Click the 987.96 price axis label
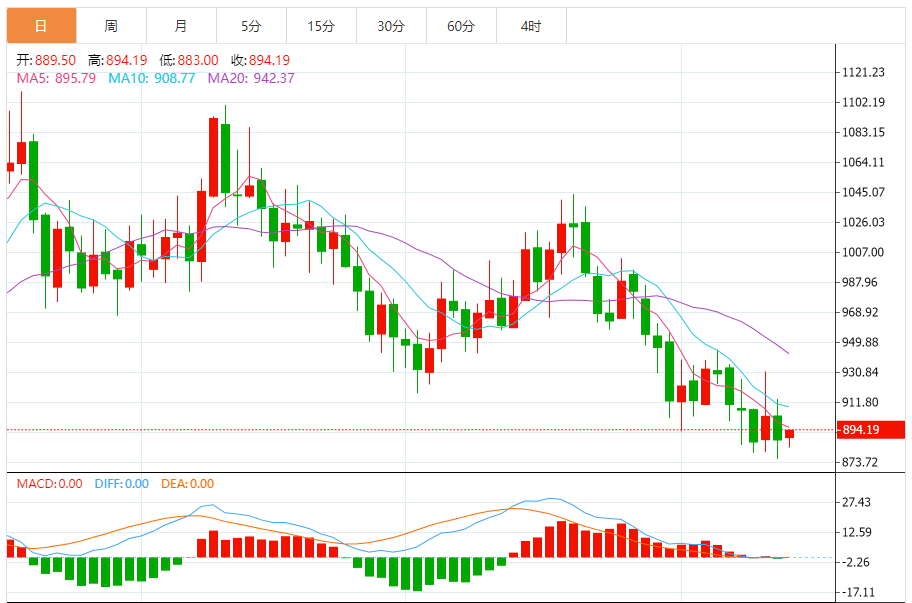The height and width of the screenshot is (603, 912). pos(860,283)
